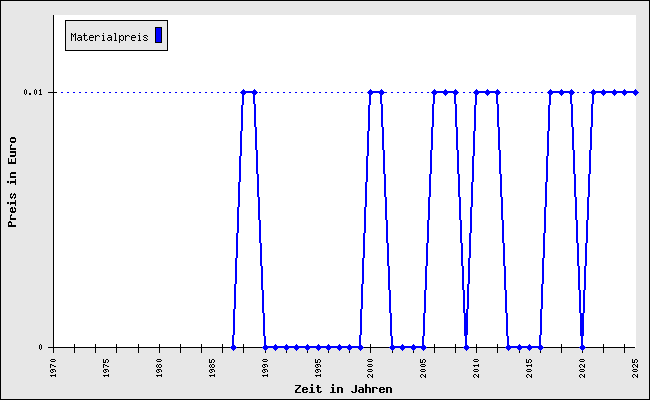The height and width of the screenshot is (400, 650).
Task: Click the zero-value data point at 1995
Action: coord(318,347)
